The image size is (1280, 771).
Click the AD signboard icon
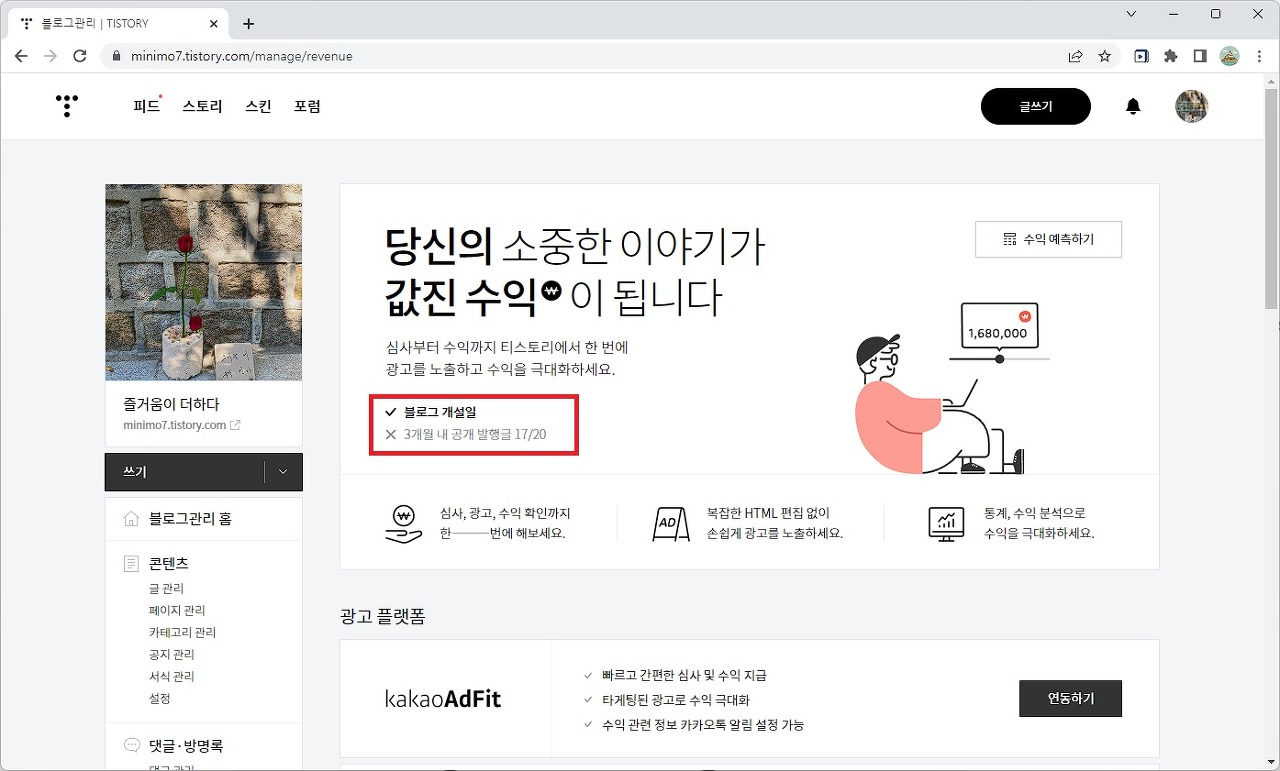tap(670, 523)
